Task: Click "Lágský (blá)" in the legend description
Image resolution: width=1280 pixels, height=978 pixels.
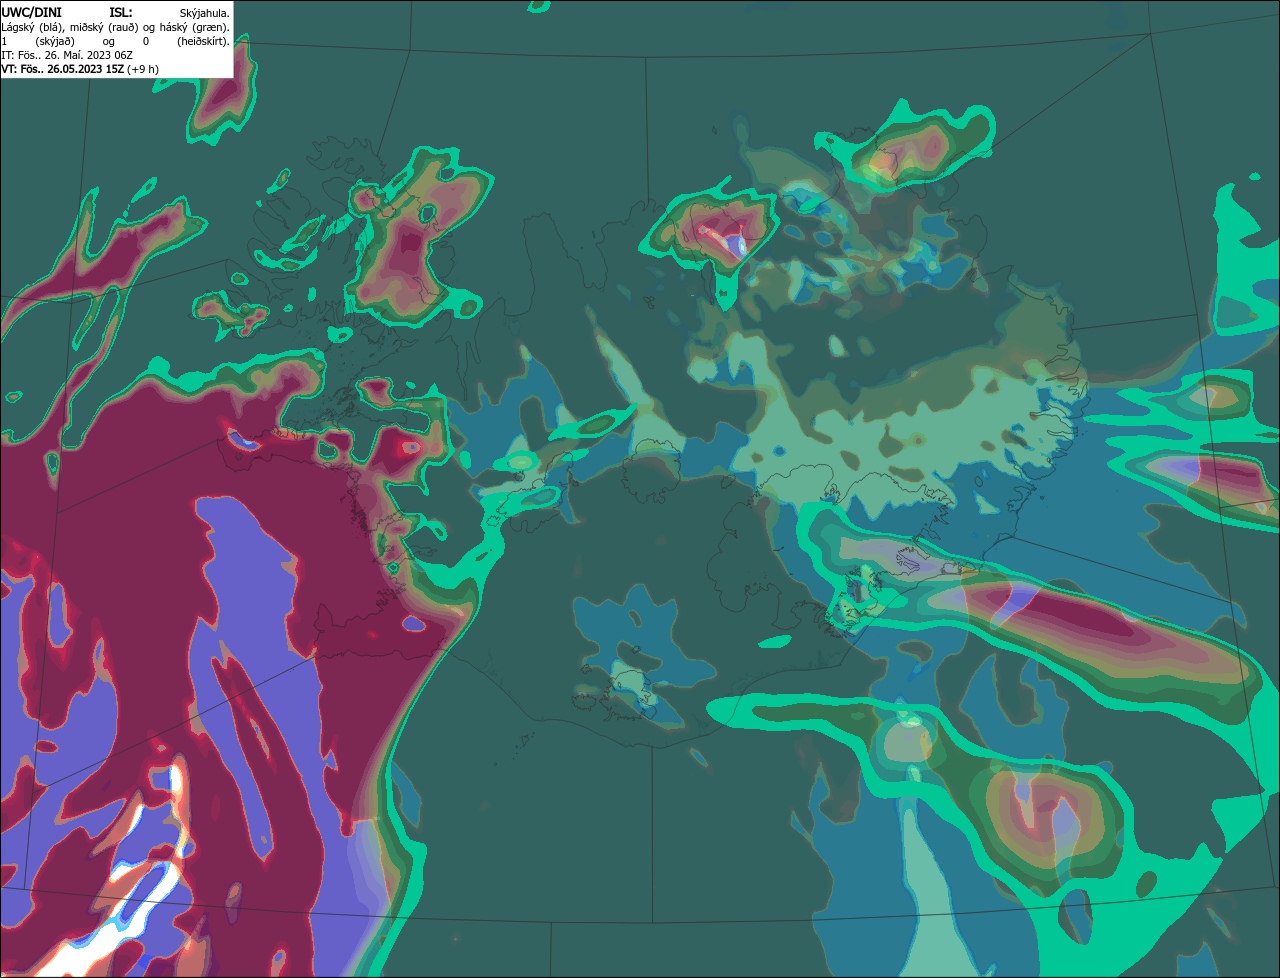Action: click(x=33, y=28)
